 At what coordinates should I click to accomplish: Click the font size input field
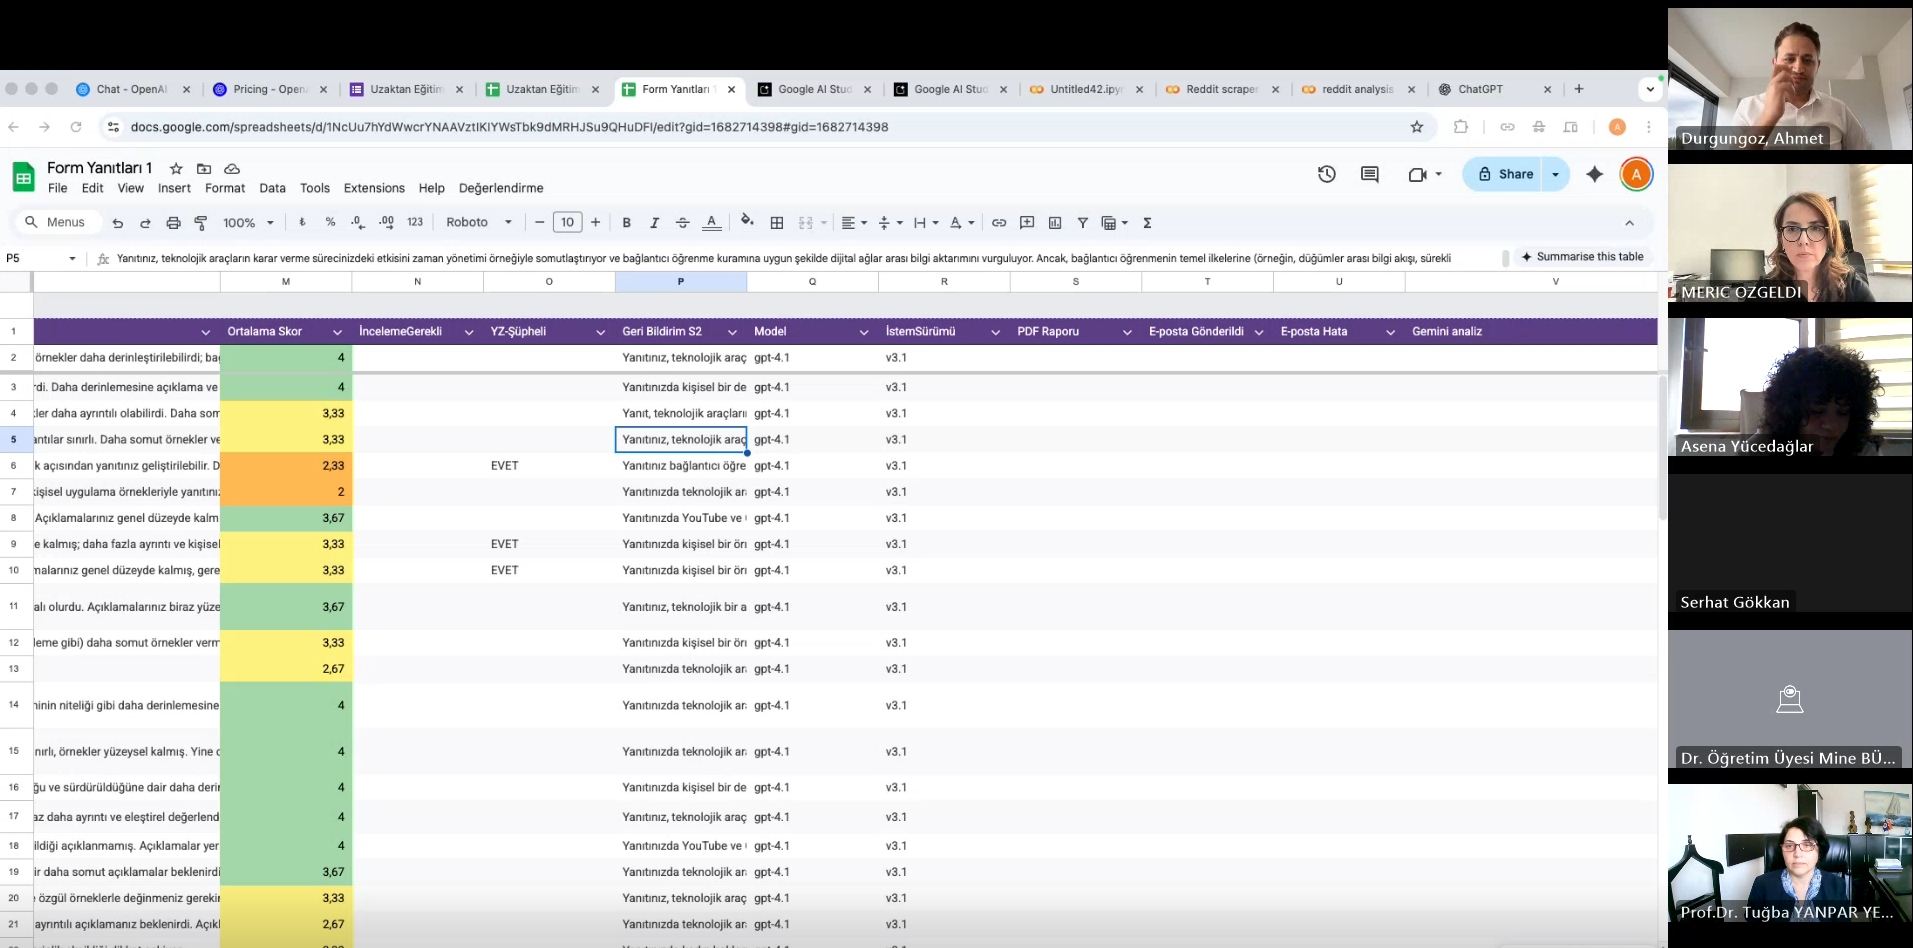pyautogui.click(x=567, y=223)
